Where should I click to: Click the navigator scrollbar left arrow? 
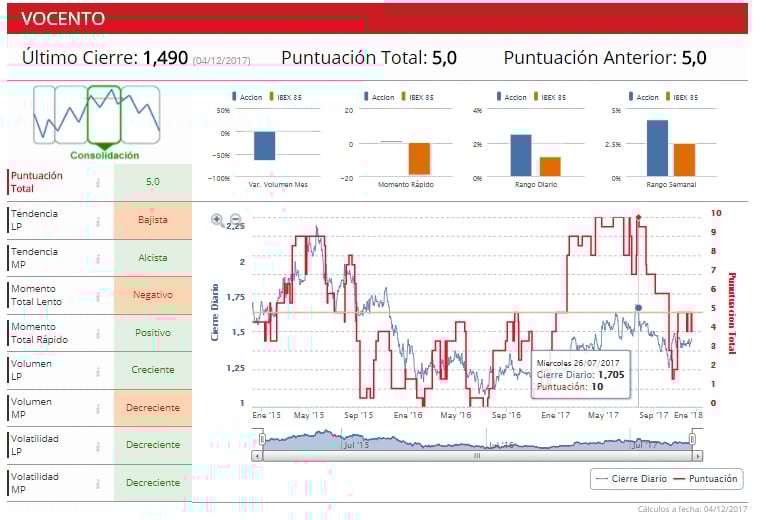257,456
